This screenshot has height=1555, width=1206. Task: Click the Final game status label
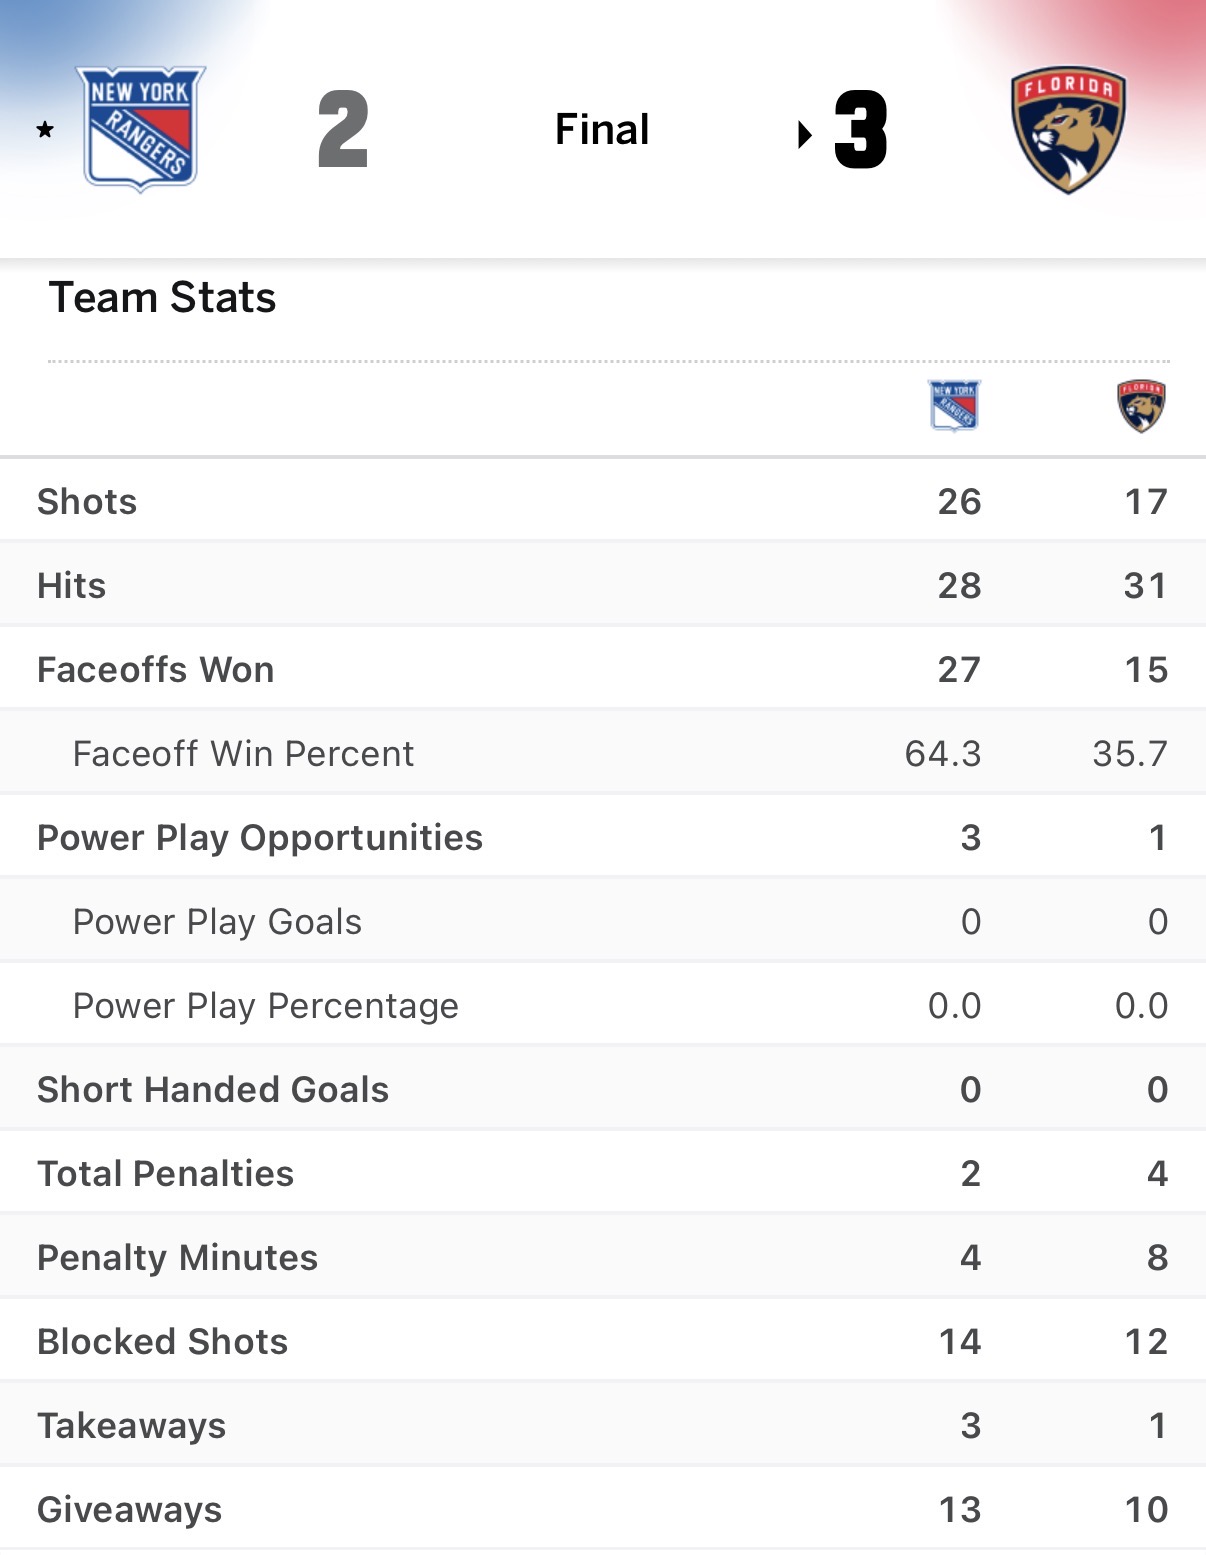pyautogui.click(x=602, y=130)
